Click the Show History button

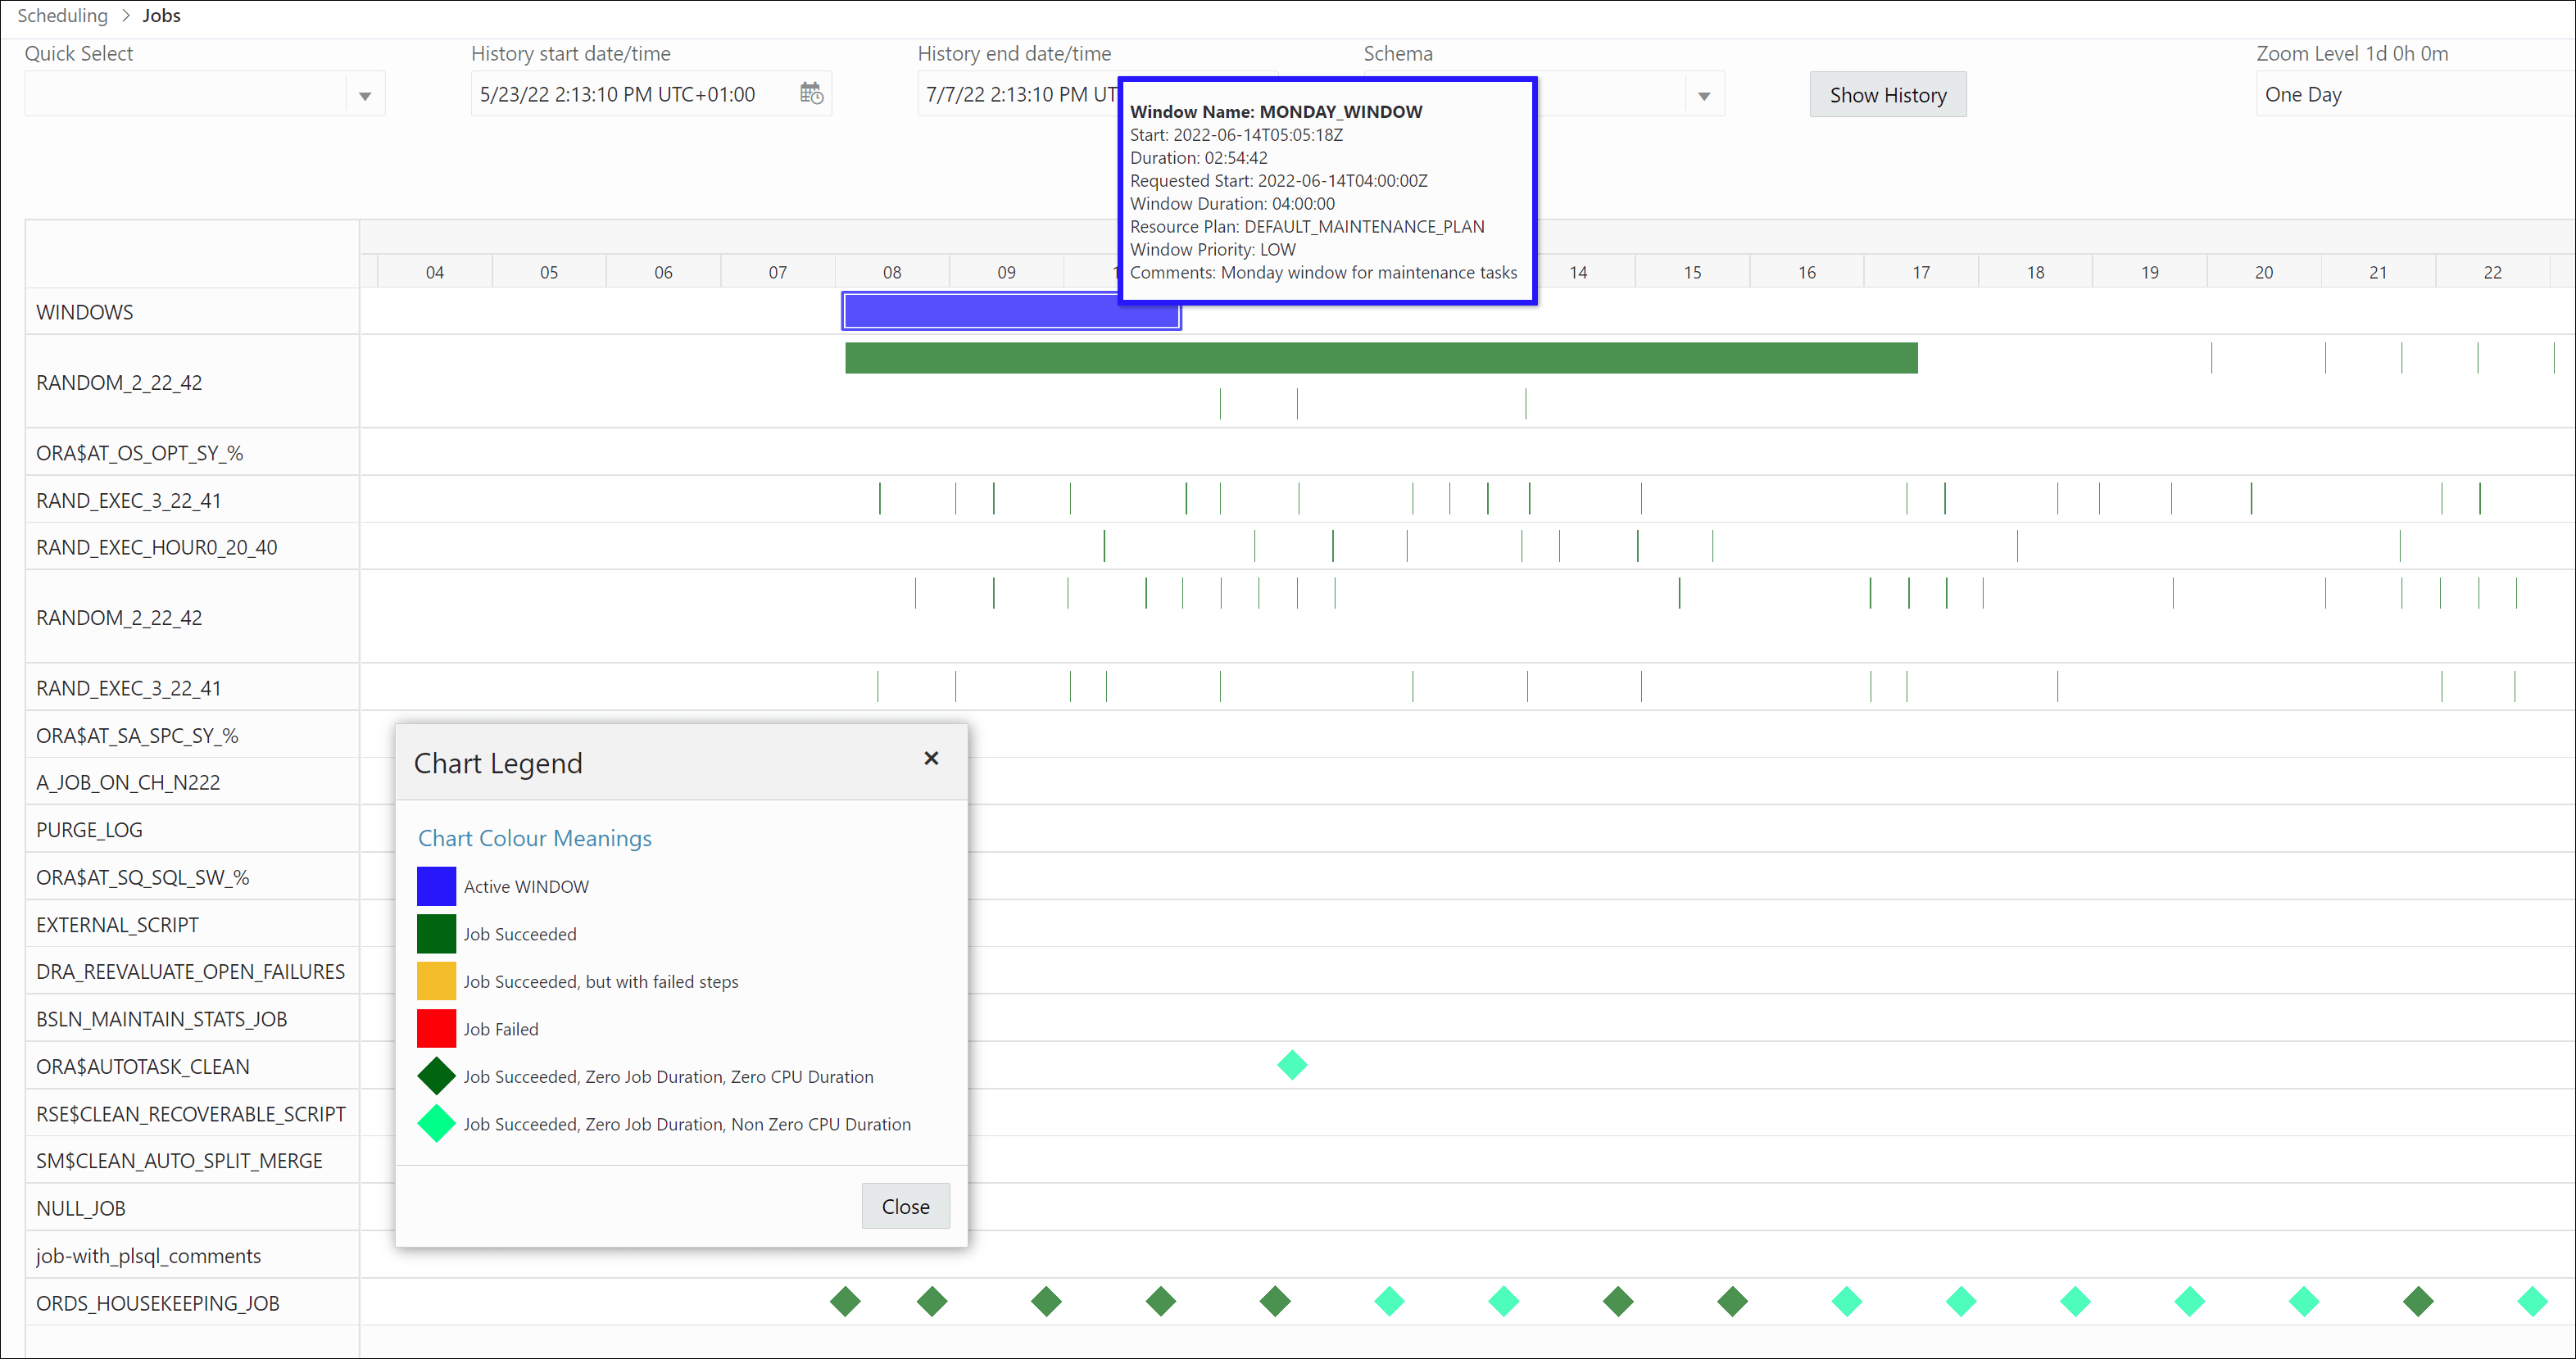click(1887, 94)
